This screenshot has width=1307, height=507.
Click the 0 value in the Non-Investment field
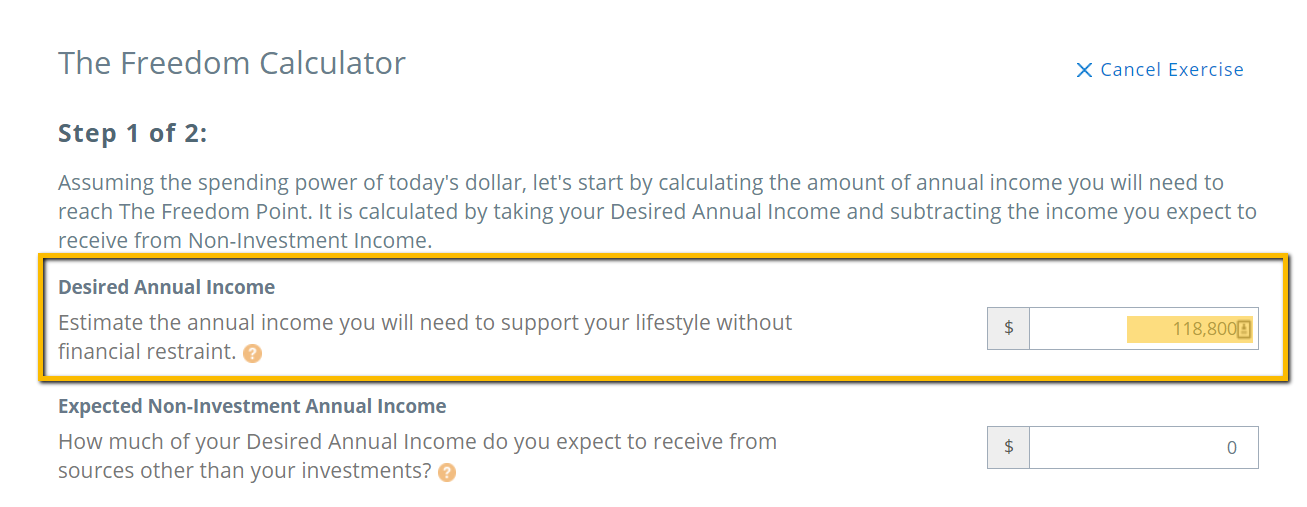pyautogui.click(x=1232, y=448)
